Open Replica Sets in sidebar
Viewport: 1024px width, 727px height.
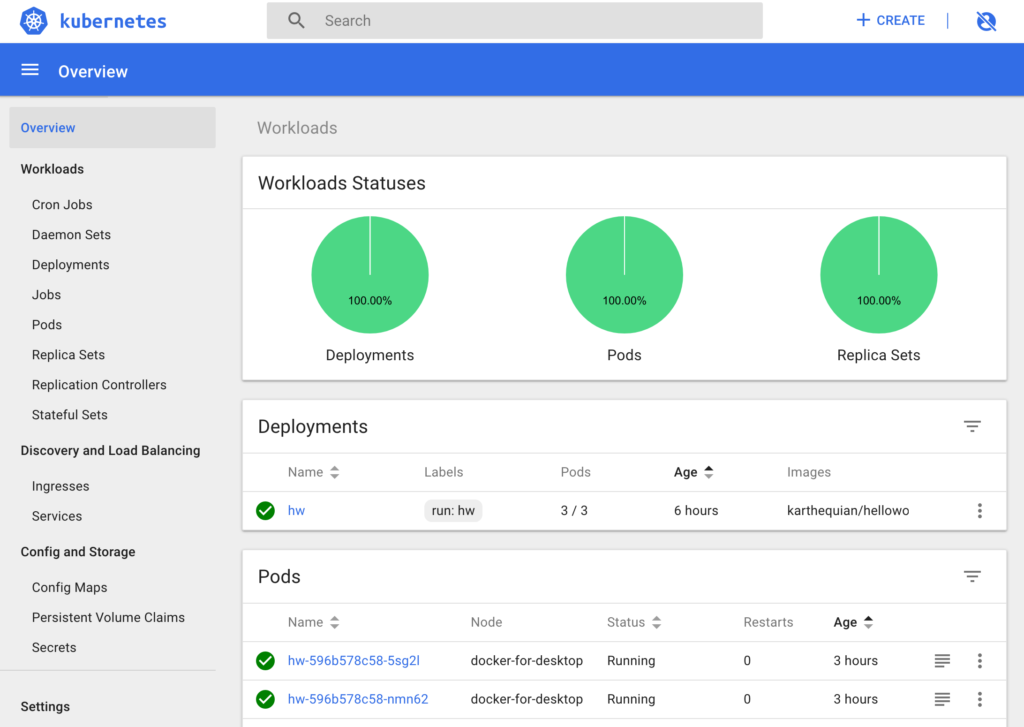(x=69, y=355)
